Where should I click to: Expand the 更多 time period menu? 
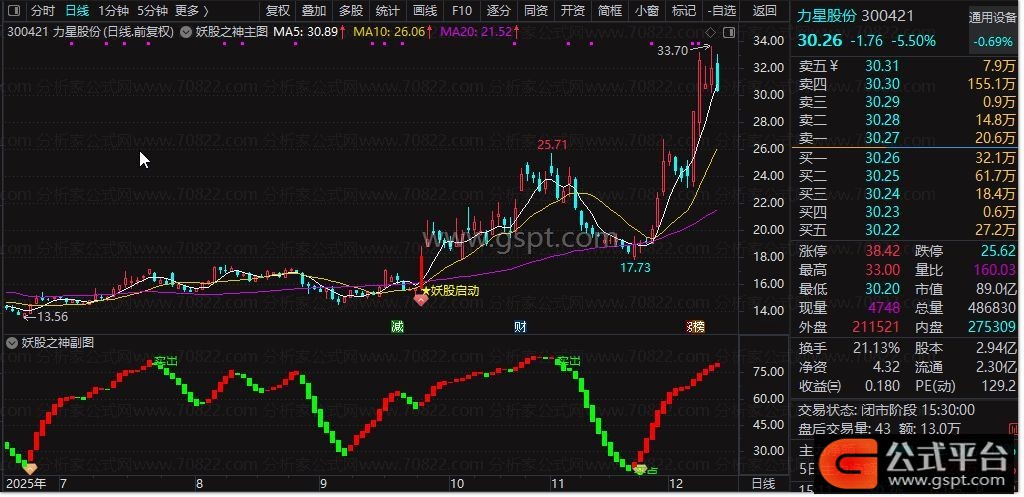pyautogui.click(x=191, y=11)
